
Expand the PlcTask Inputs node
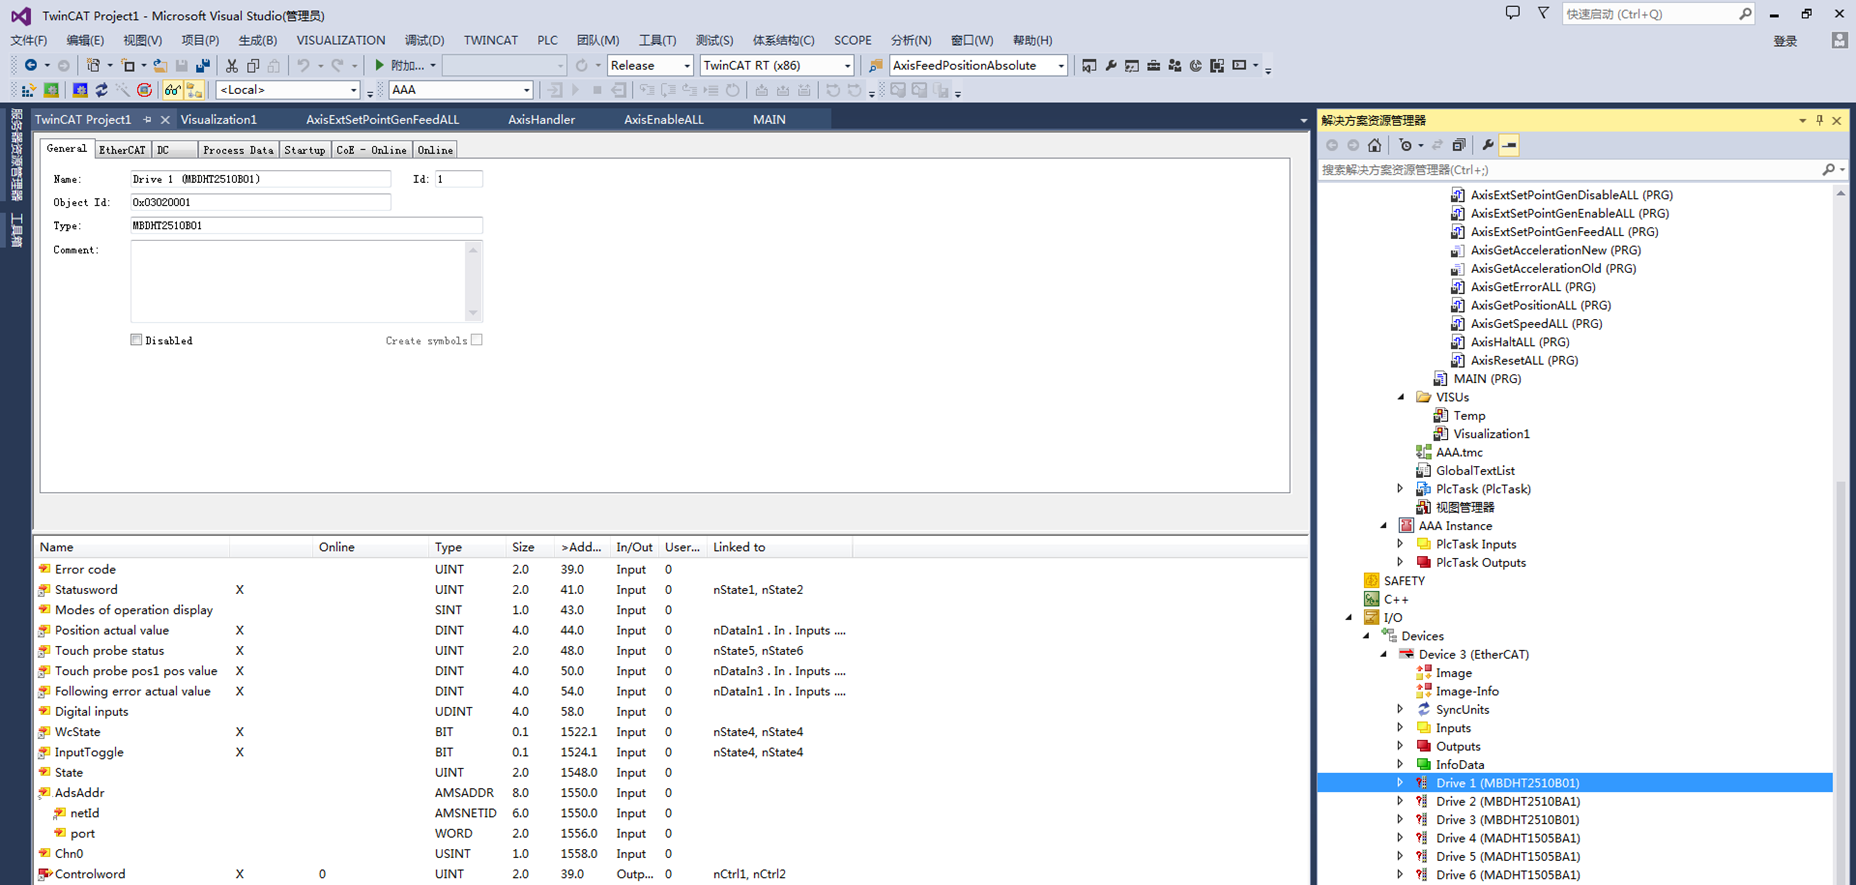tap(1400, 544)
